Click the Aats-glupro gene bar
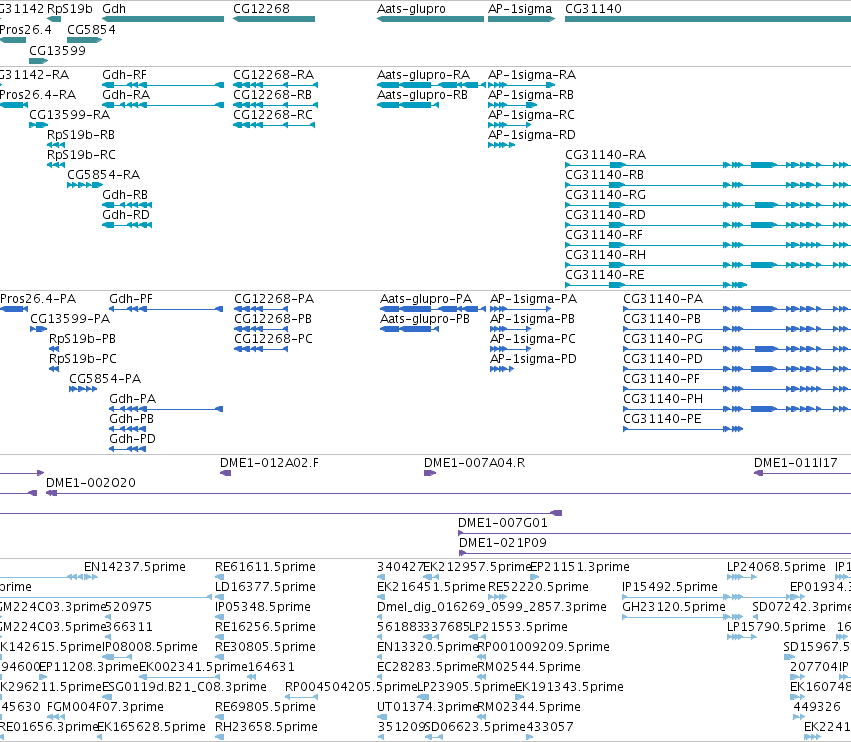851x742 pixels. coord(430,19)
